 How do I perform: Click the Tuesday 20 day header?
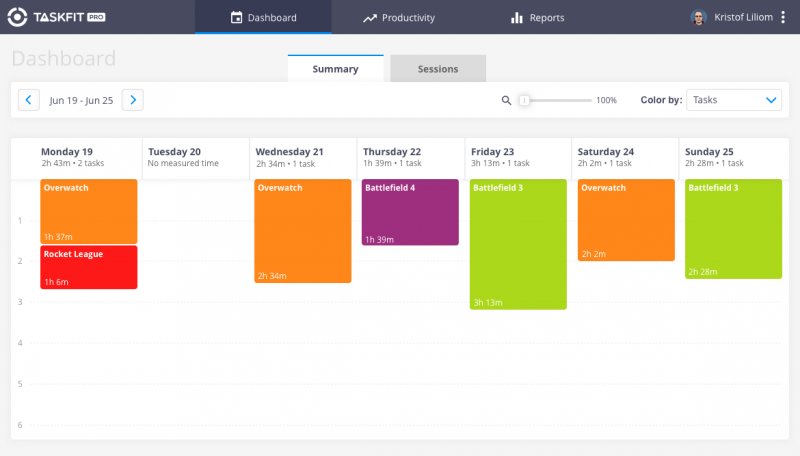(x=174, y=151)
